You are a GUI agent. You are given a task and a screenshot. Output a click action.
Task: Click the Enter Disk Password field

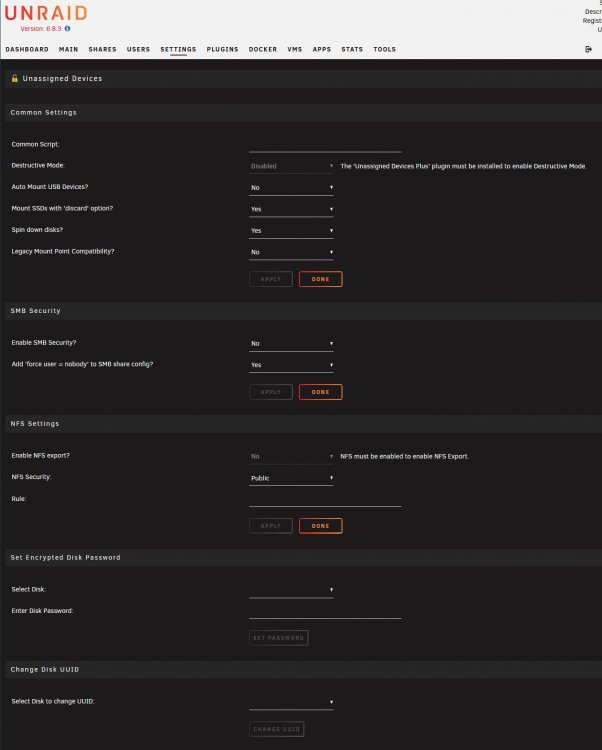click(x=325, y=612)
